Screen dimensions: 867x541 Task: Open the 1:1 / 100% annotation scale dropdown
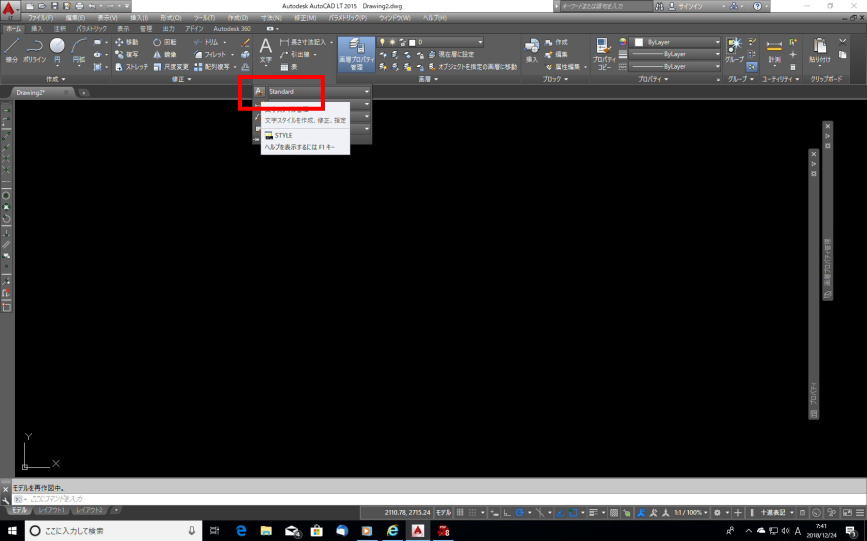tap(690, 513)
